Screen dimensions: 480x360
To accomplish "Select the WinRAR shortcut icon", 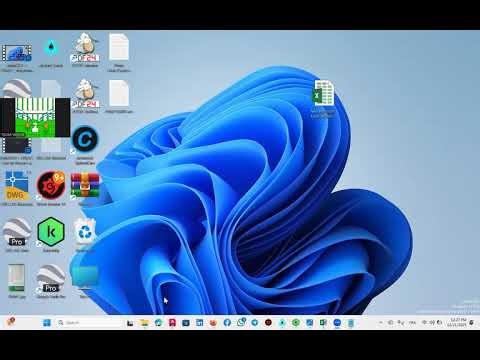I will point(85,185).
